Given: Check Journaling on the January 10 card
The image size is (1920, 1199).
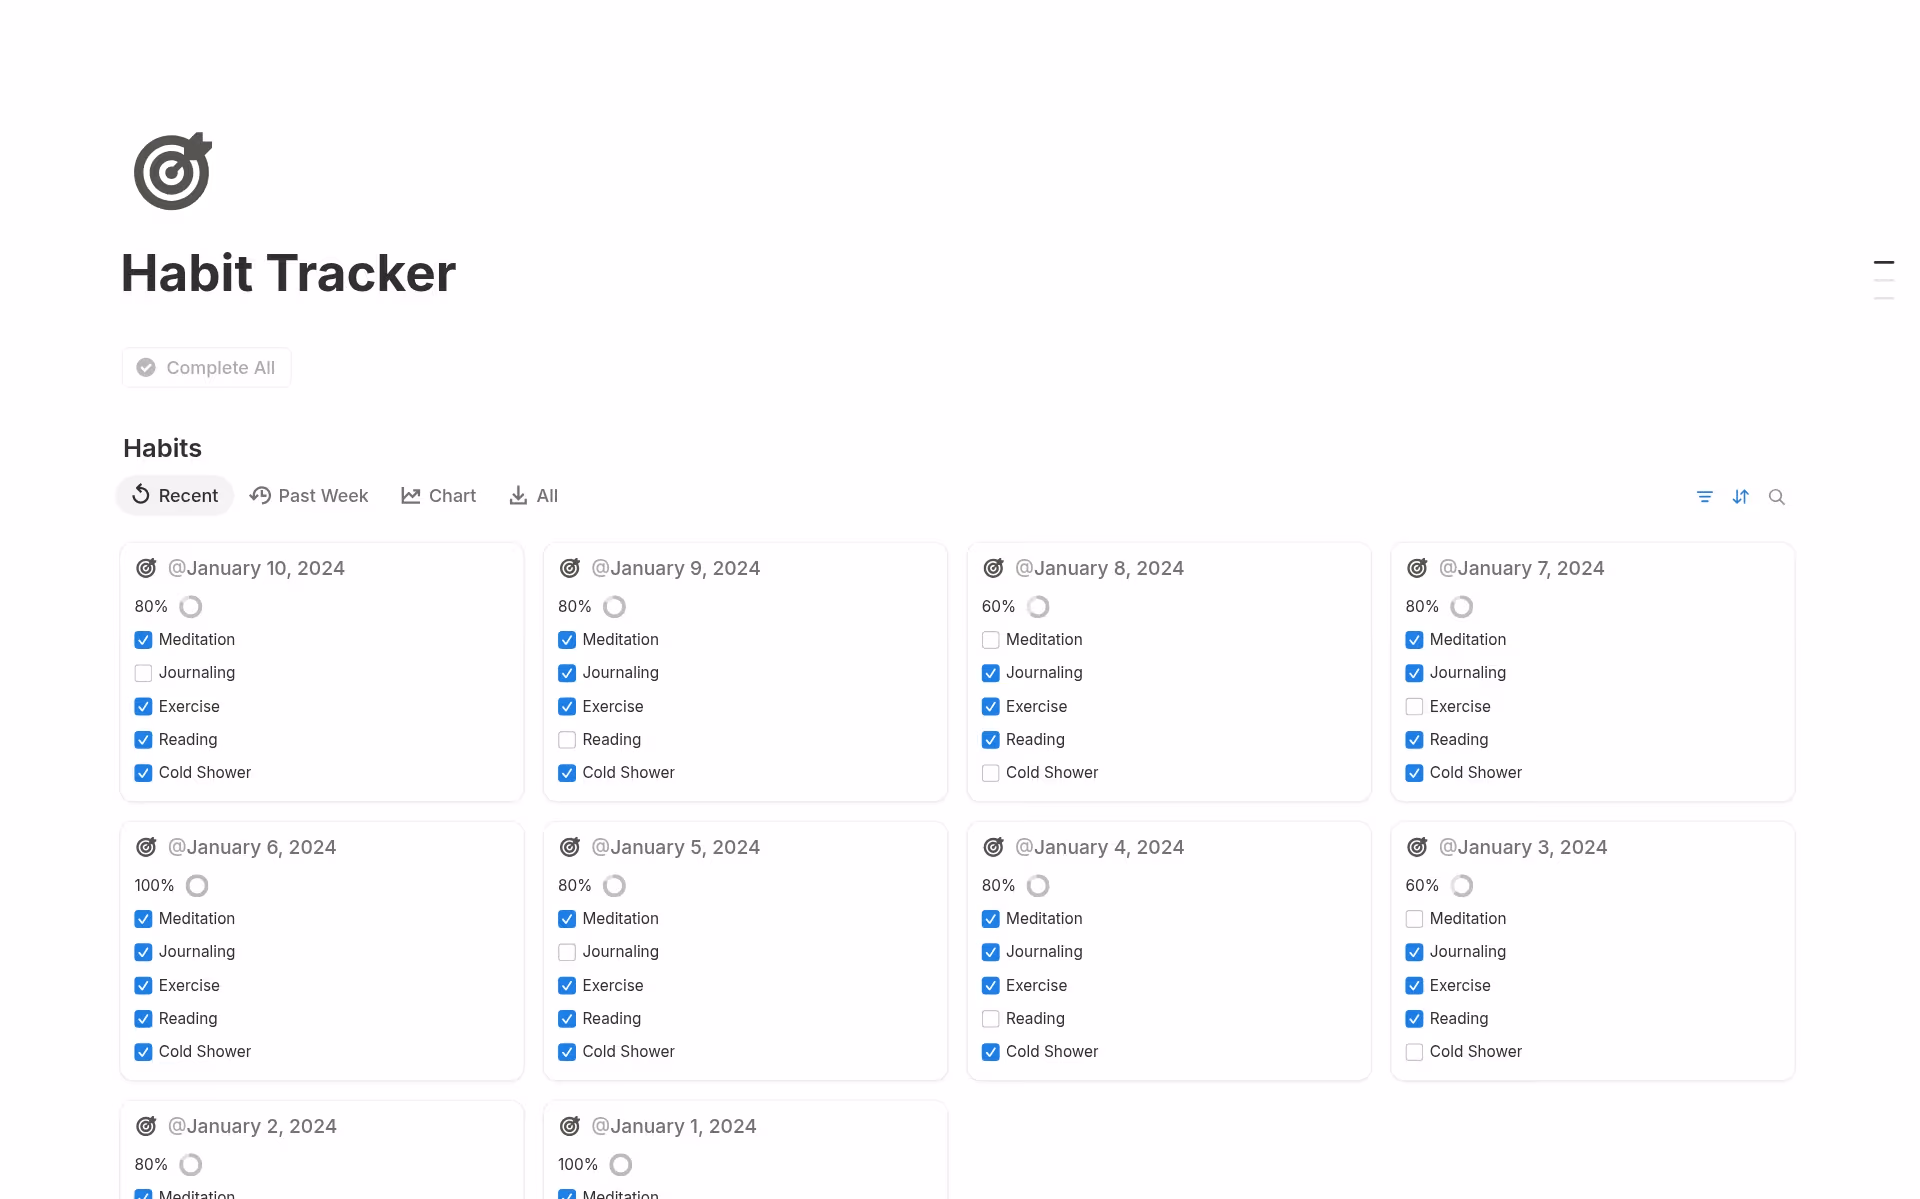Looking at the screenshot, I should (x=143, y=673).
